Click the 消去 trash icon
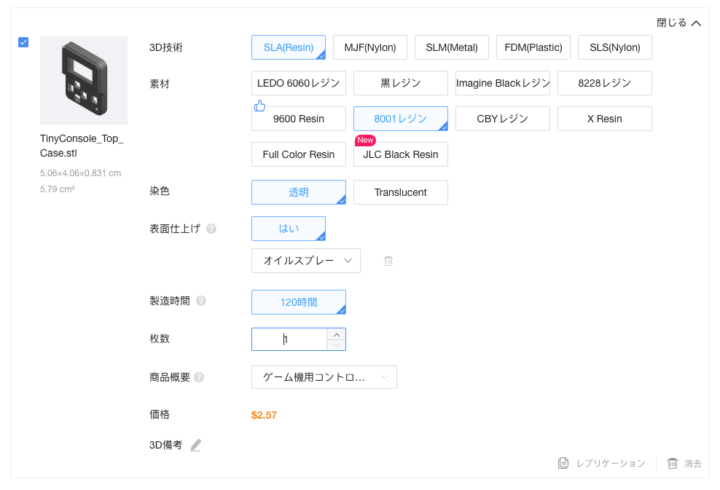This screenshot has height=490, width=720. pos(673,464)
